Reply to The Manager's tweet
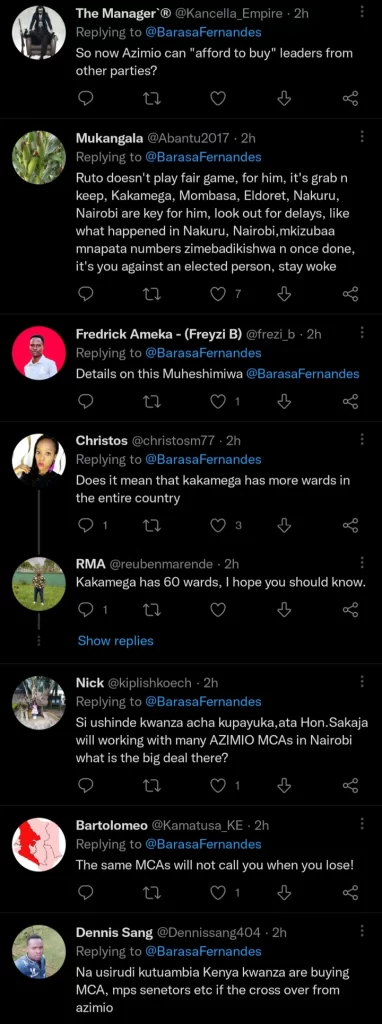 tap(86, 98)
